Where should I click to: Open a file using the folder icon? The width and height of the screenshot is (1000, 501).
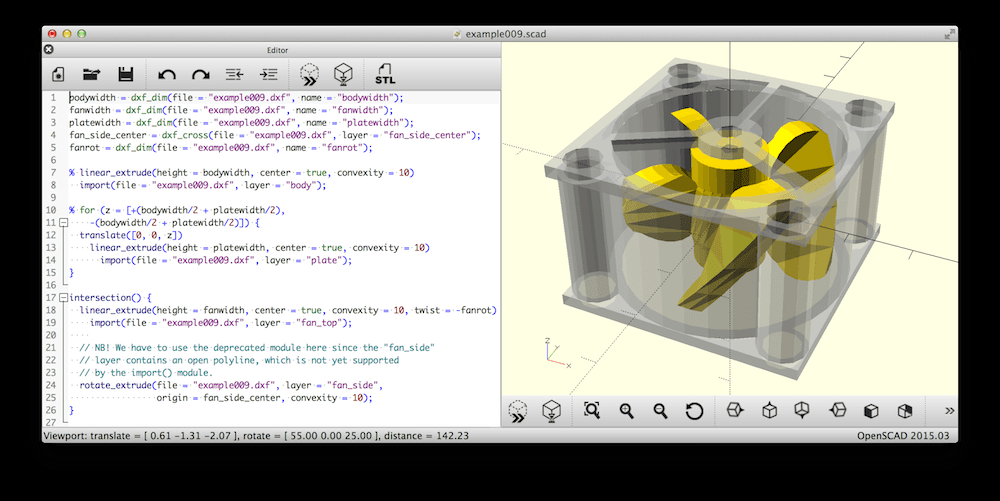pos(91,74)
